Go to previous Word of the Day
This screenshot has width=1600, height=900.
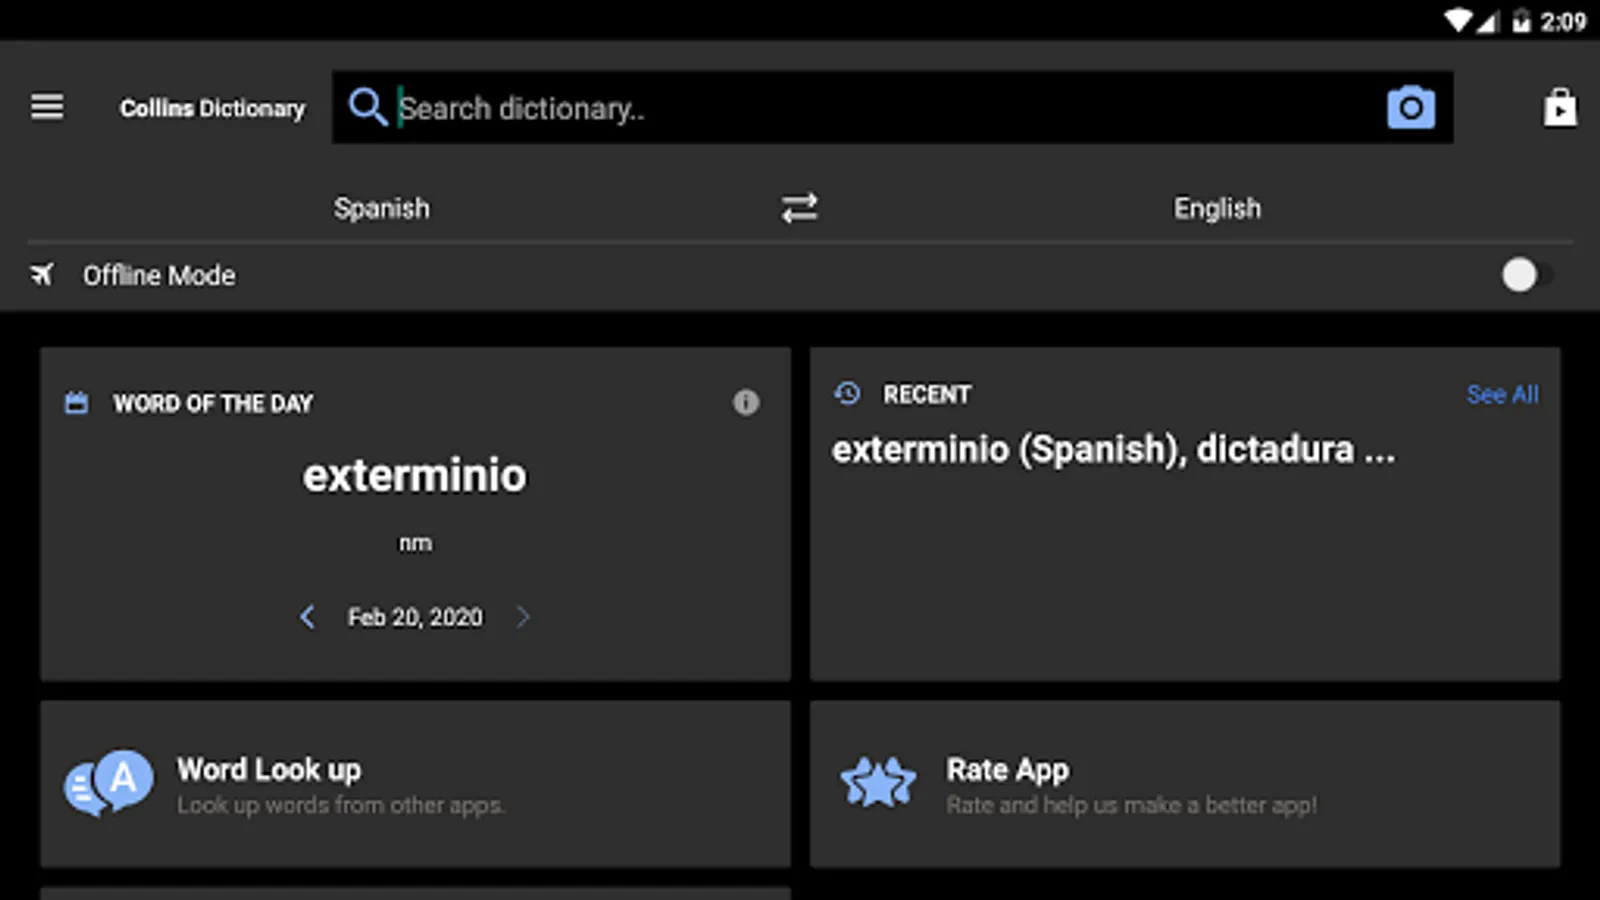(307, 617)
